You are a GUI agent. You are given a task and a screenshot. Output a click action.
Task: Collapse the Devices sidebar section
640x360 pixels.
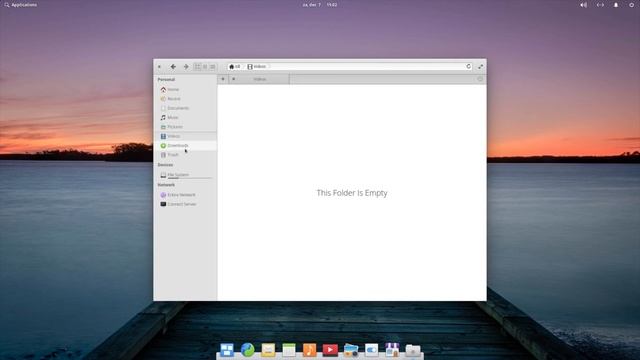165,165
